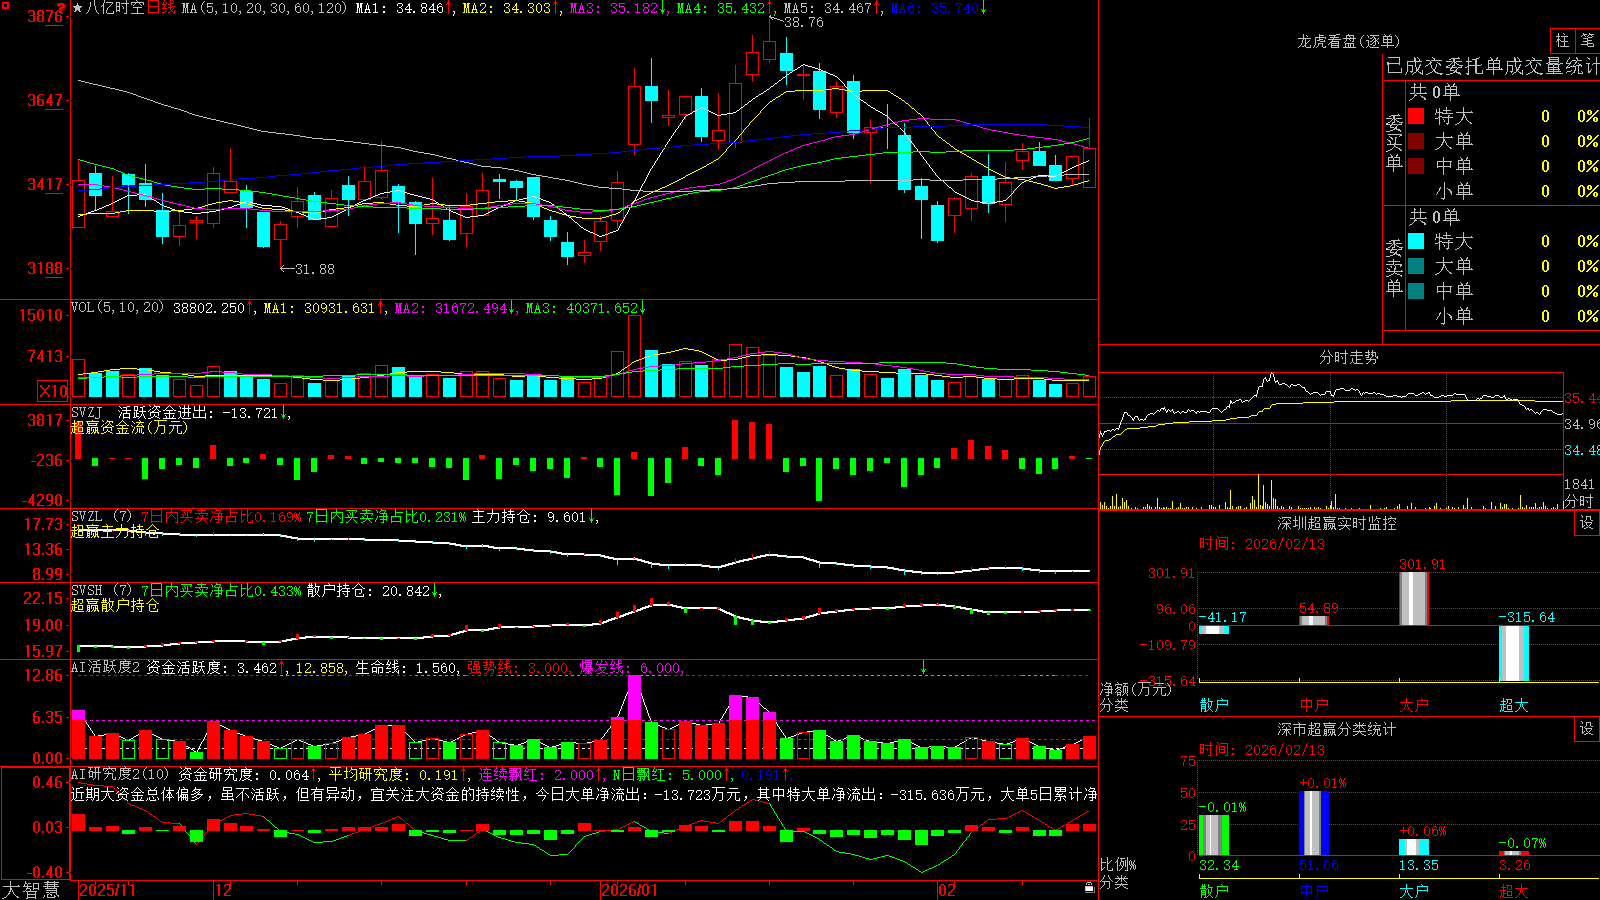1600x900 pixels.
Task: Click the 54.89 中户 bar in realtime monitor
Action: pos(1314,621)
